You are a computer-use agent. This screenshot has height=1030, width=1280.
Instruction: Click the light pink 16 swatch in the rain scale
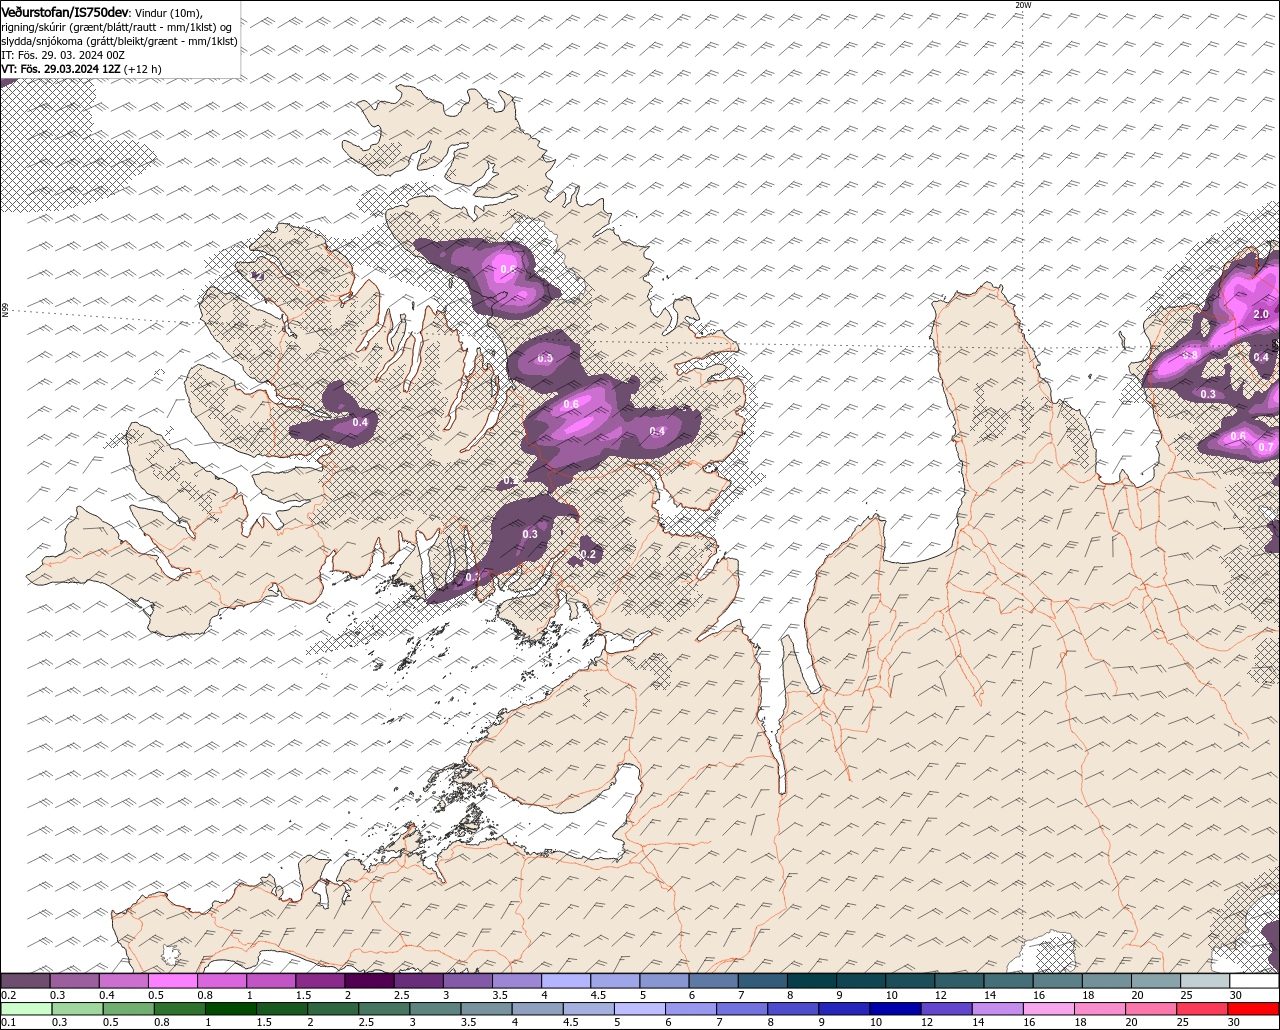pyautogui.click(x=1049, y=1009)
